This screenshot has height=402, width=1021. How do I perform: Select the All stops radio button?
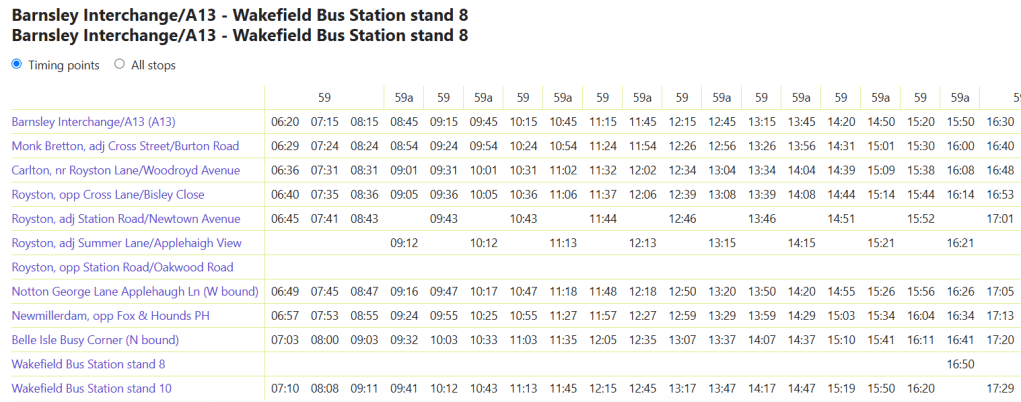[120, 64]
